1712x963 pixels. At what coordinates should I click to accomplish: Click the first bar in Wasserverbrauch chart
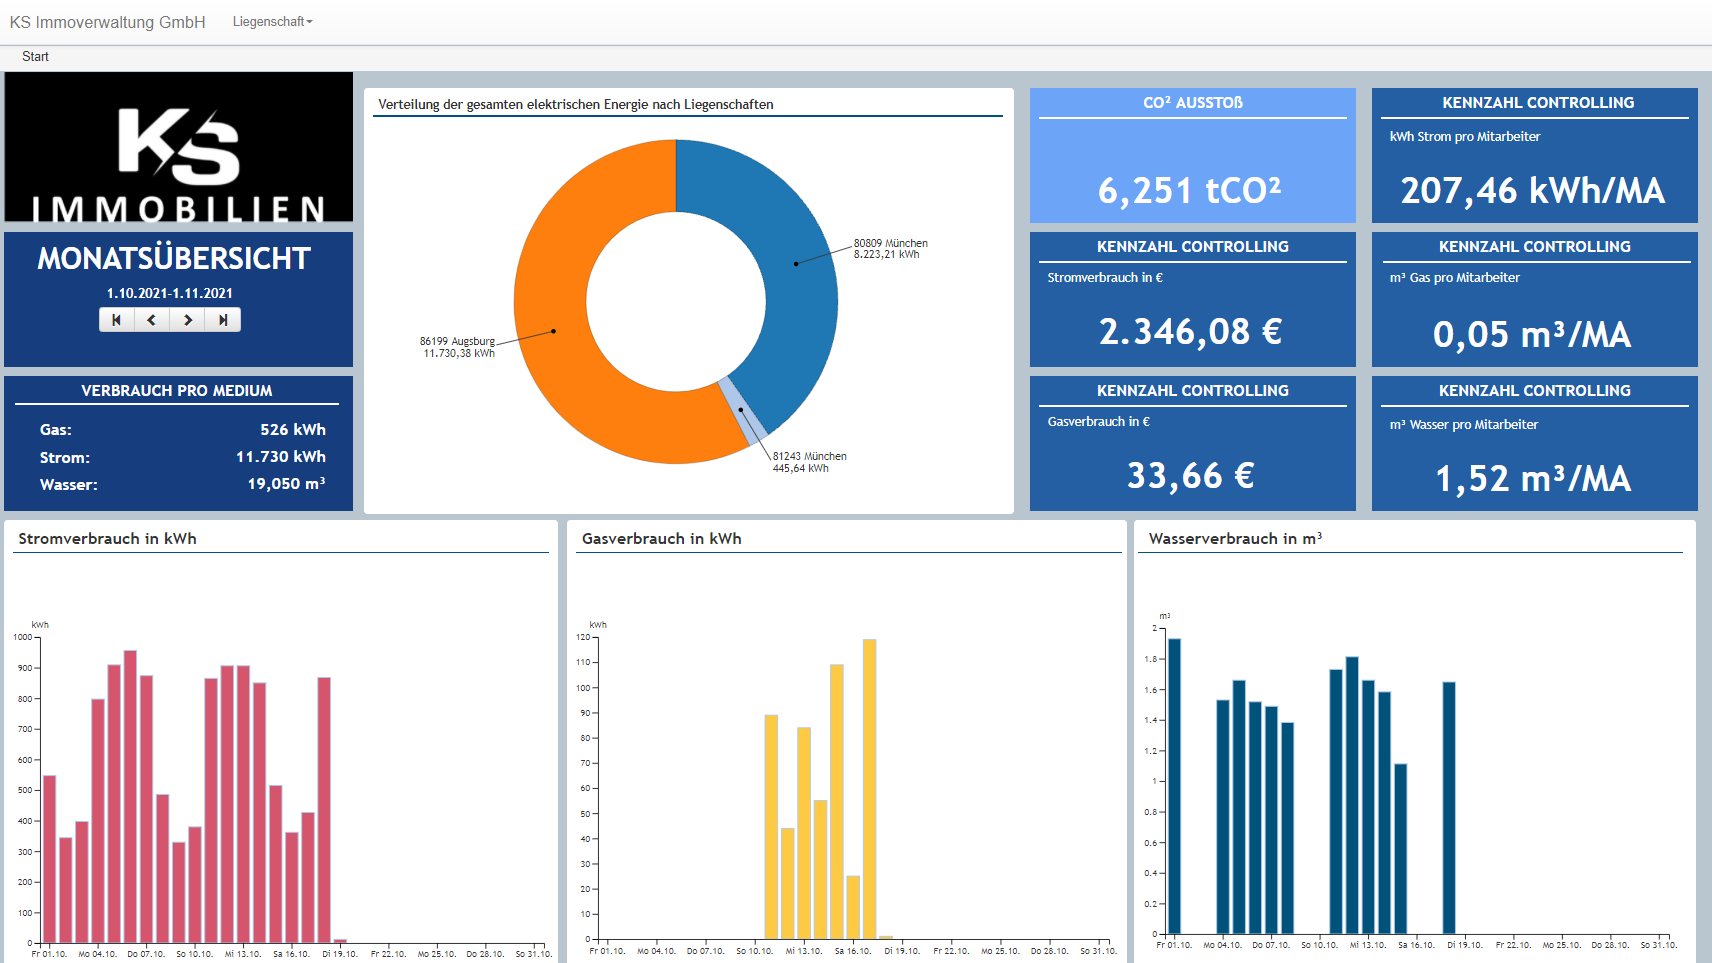tap(1174, 790)
